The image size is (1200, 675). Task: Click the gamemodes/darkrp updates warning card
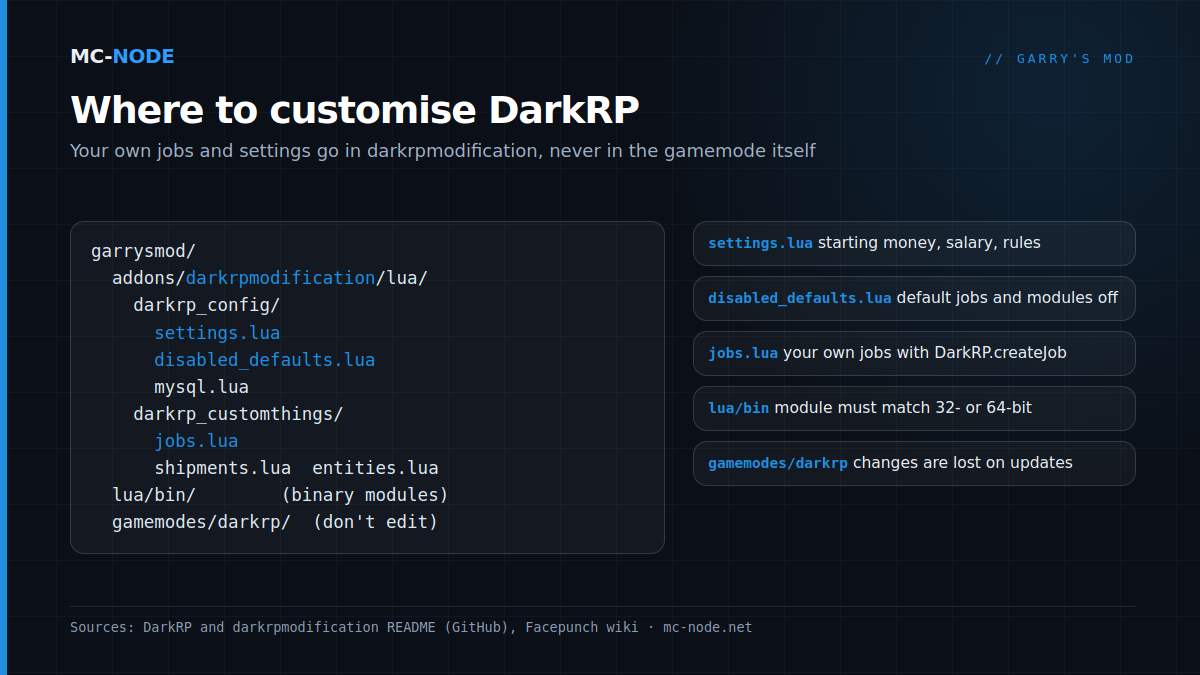pyautogui.click(x=914, y=463)
